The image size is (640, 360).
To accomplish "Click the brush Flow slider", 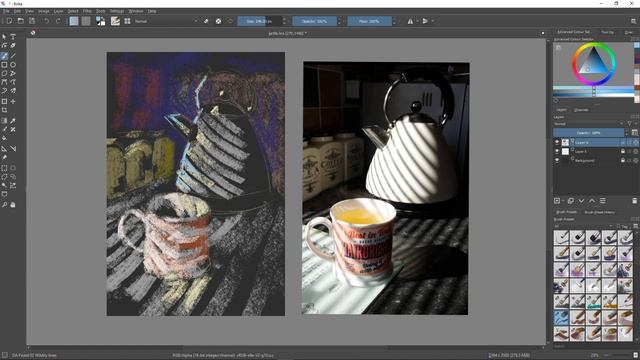I will pyautogui.click(x=369, y=21).
